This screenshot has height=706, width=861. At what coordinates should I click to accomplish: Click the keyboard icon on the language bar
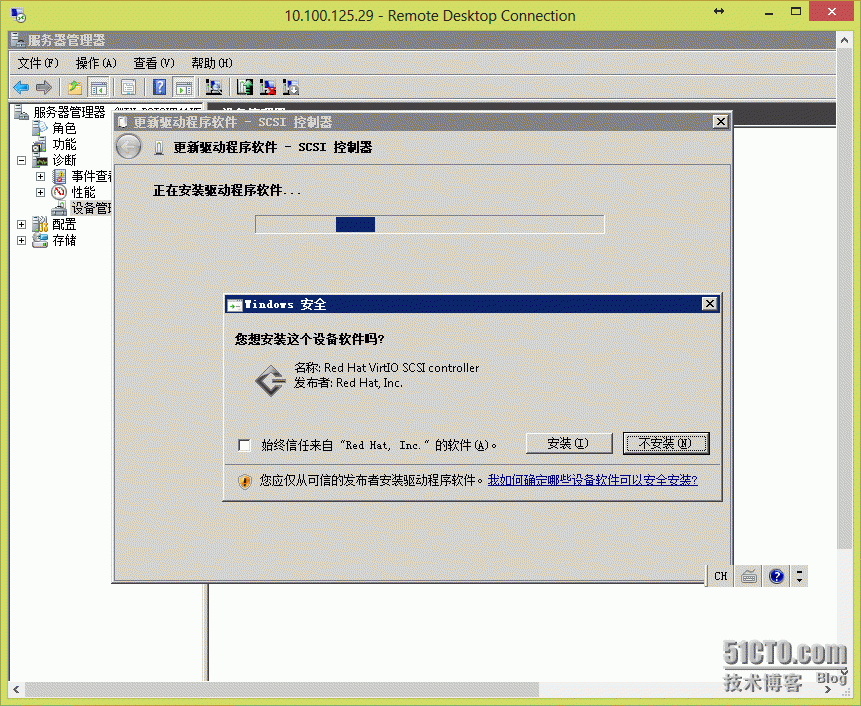tap(749, 576)
